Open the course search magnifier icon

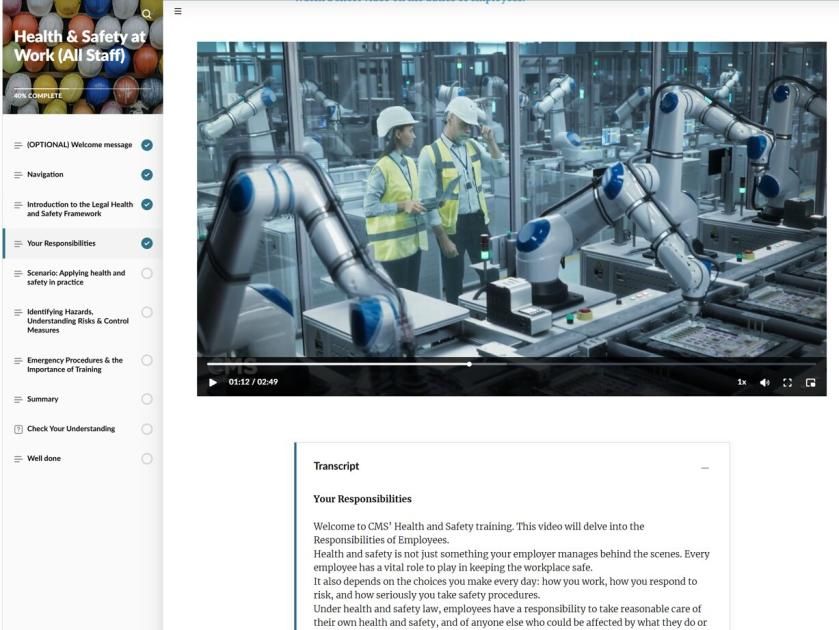click(x=147, y=14)
